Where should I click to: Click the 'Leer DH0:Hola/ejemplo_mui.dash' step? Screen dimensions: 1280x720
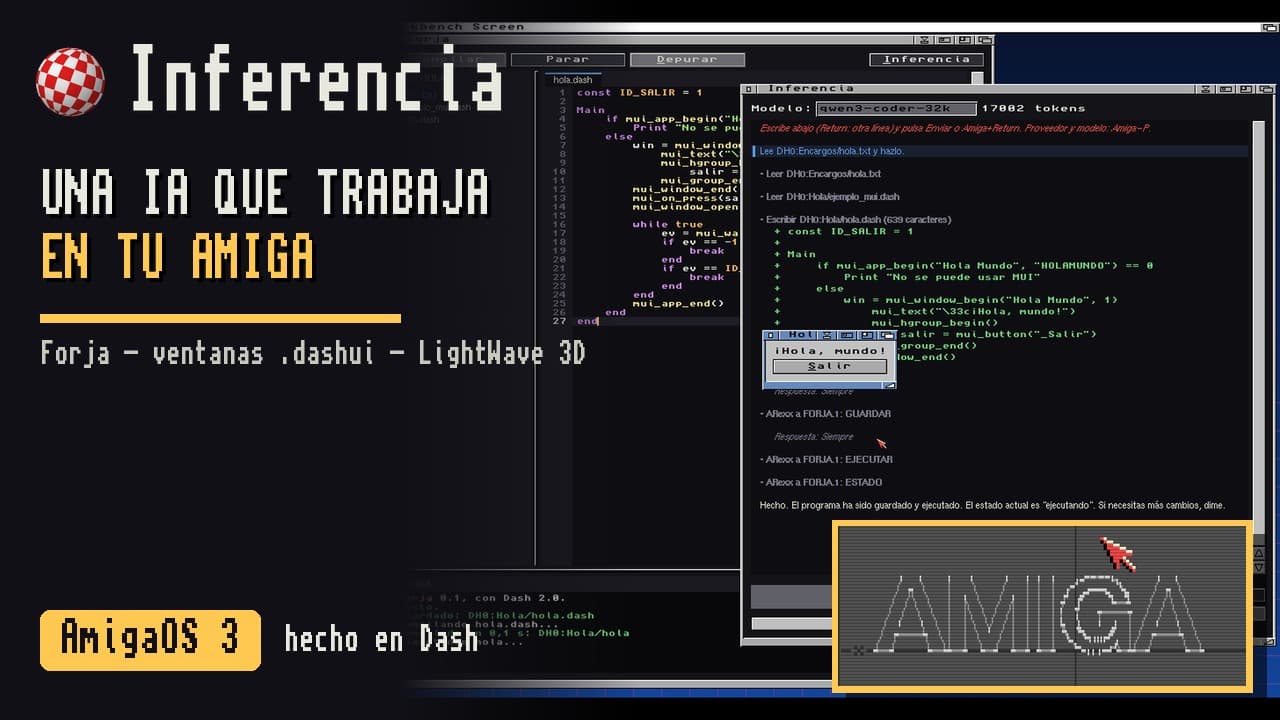coord(829,197)
